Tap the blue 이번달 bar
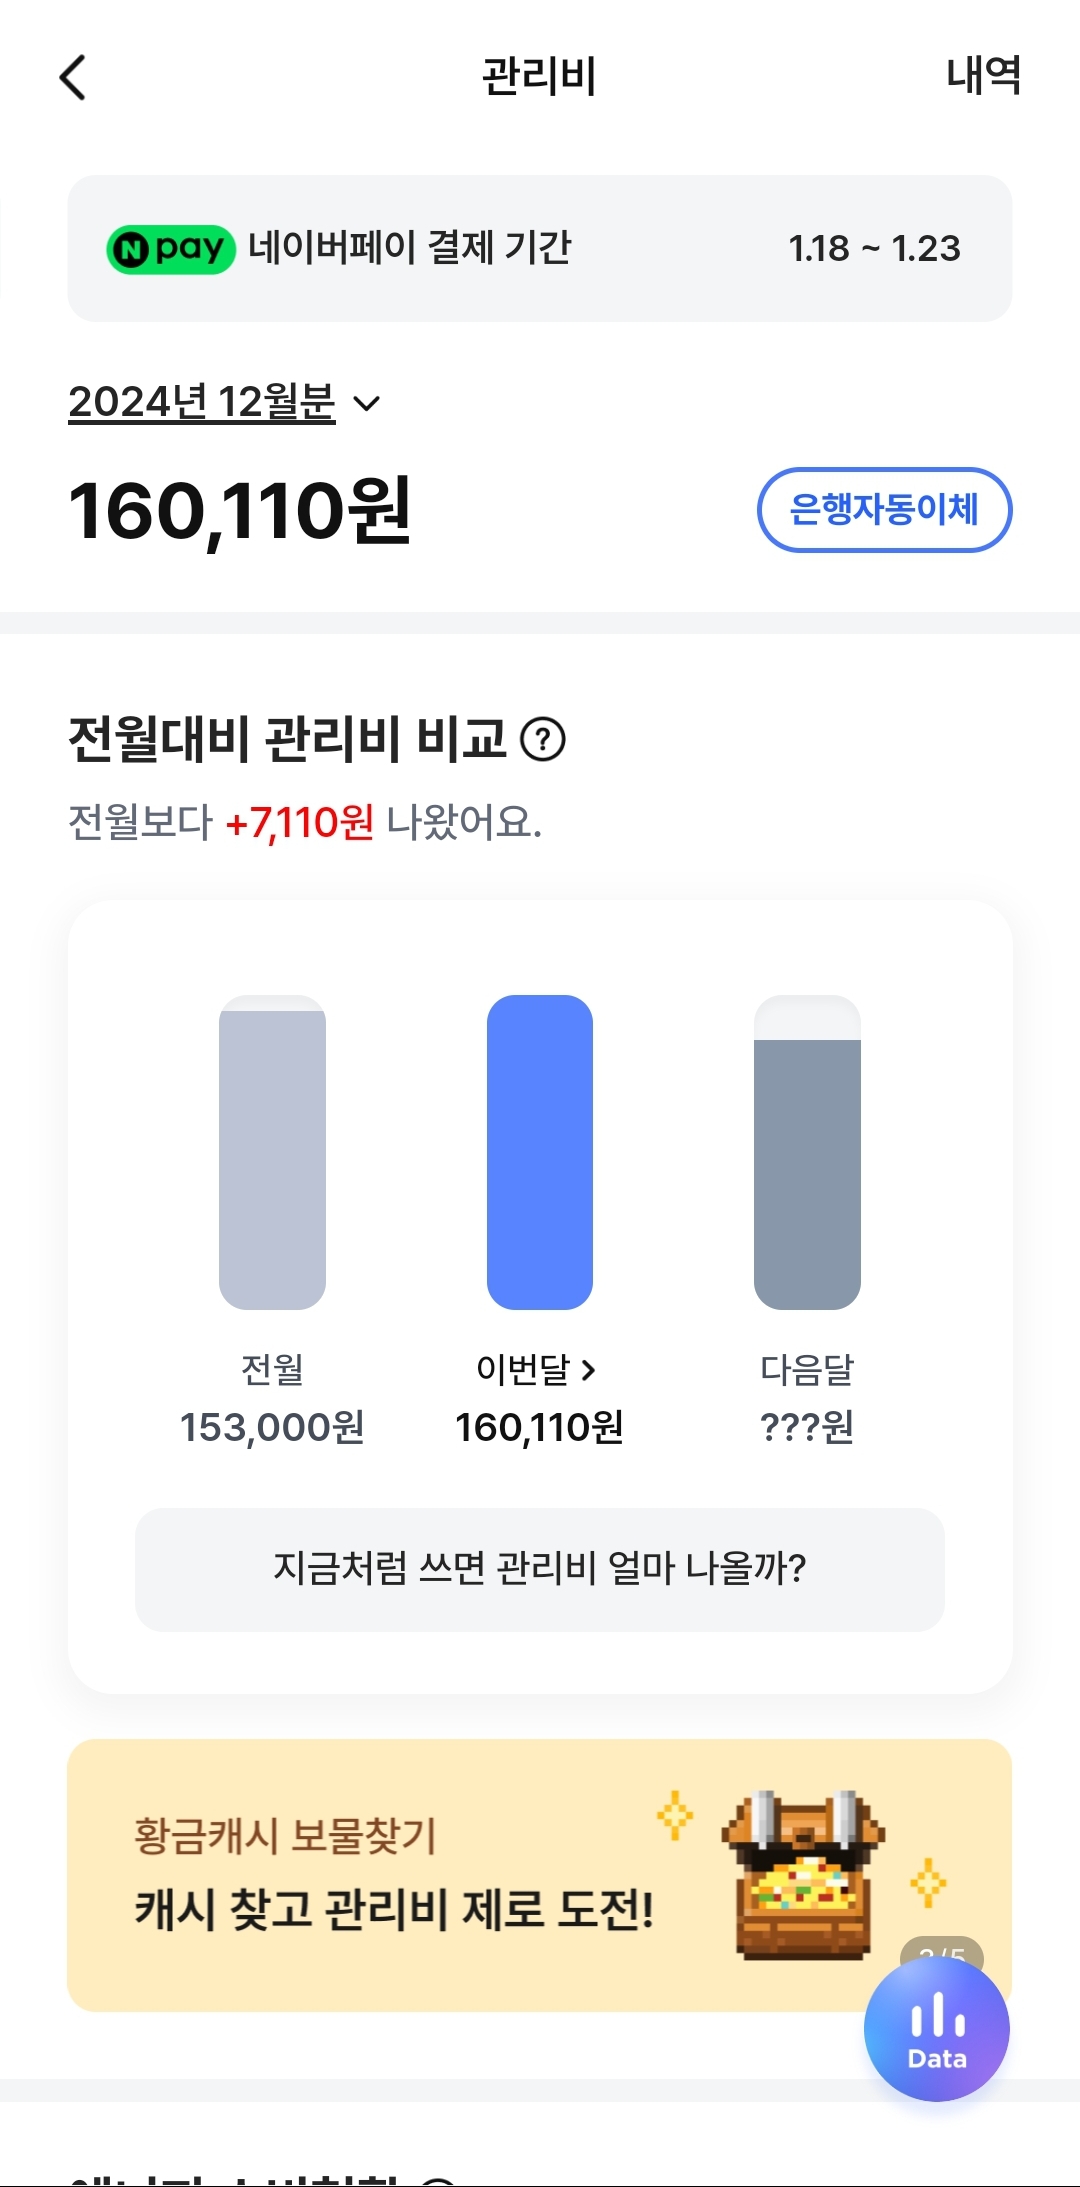Viewport: 1080px width, 2187px height. (540, 1153)
